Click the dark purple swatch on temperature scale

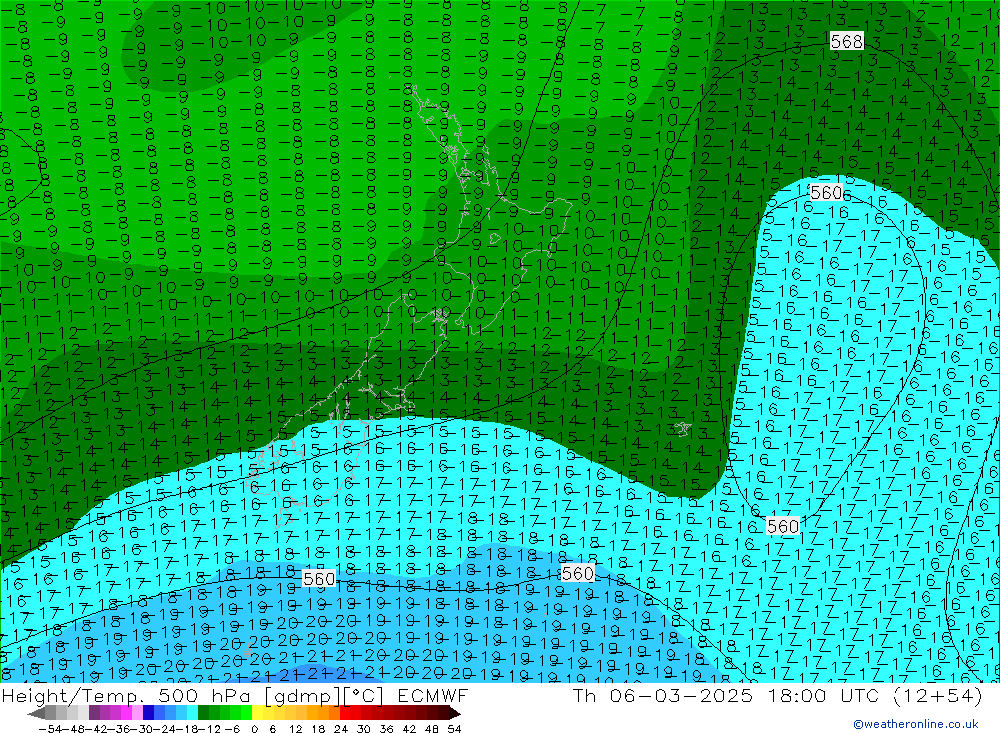(94, 713)
